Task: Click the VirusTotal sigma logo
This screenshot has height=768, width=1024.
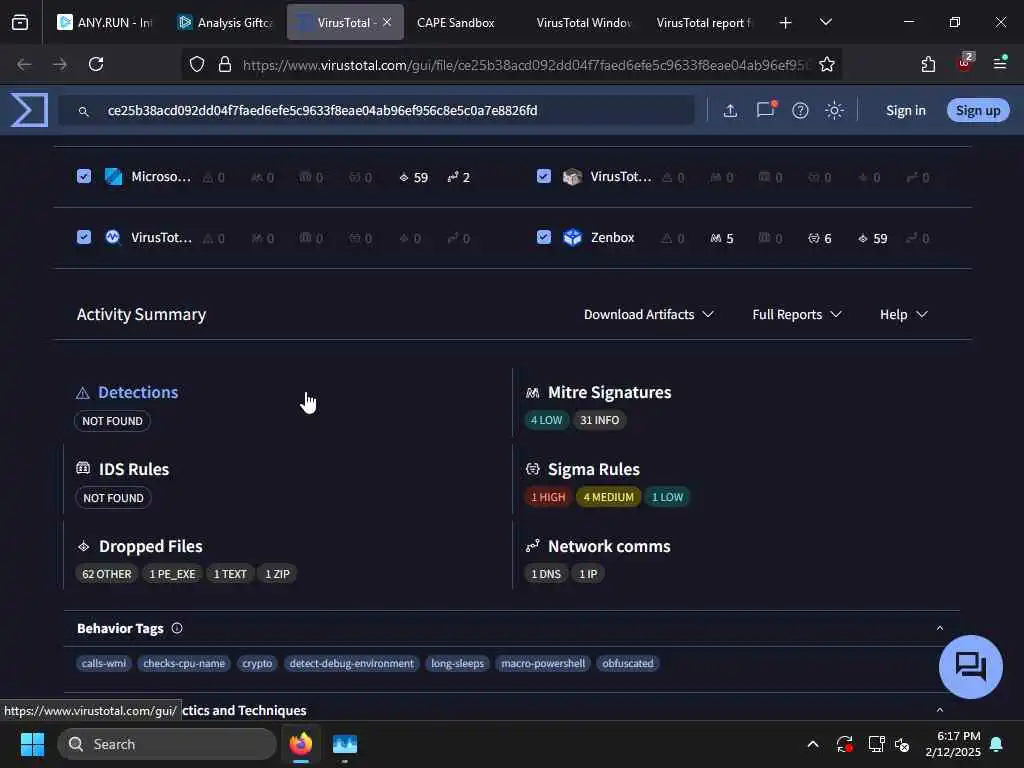Action: (29, 110)
